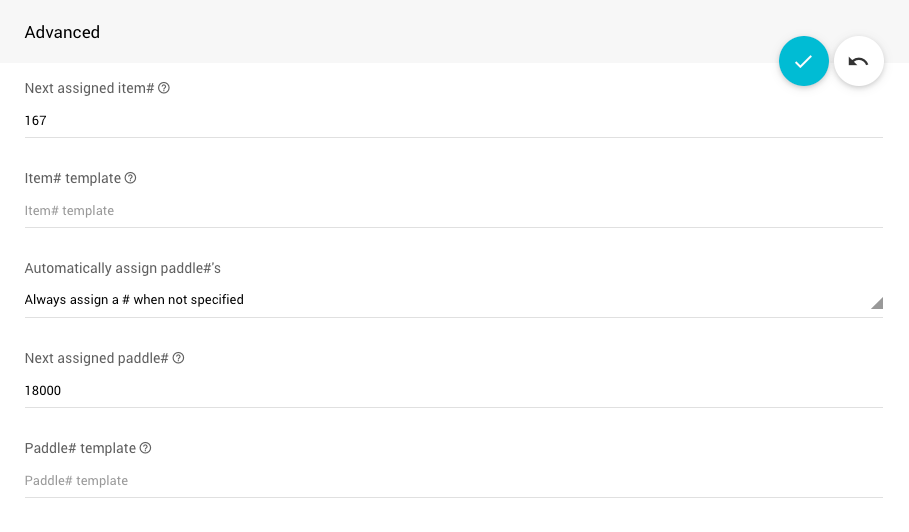Click the 'Next assigned paddle#' label
Image resolution: width=909 pixels, height=532 pixels.
point(96,358)
